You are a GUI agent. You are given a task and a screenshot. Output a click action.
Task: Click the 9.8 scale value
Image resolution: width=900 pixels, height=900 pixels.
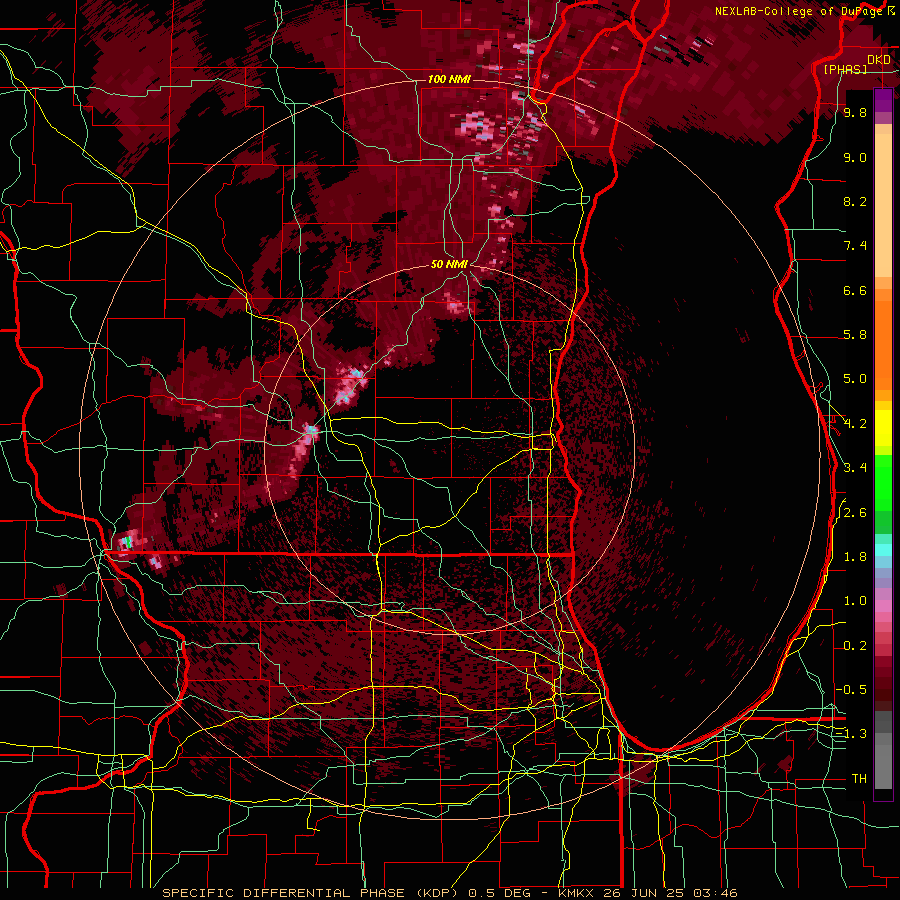[x=855, y=112]
